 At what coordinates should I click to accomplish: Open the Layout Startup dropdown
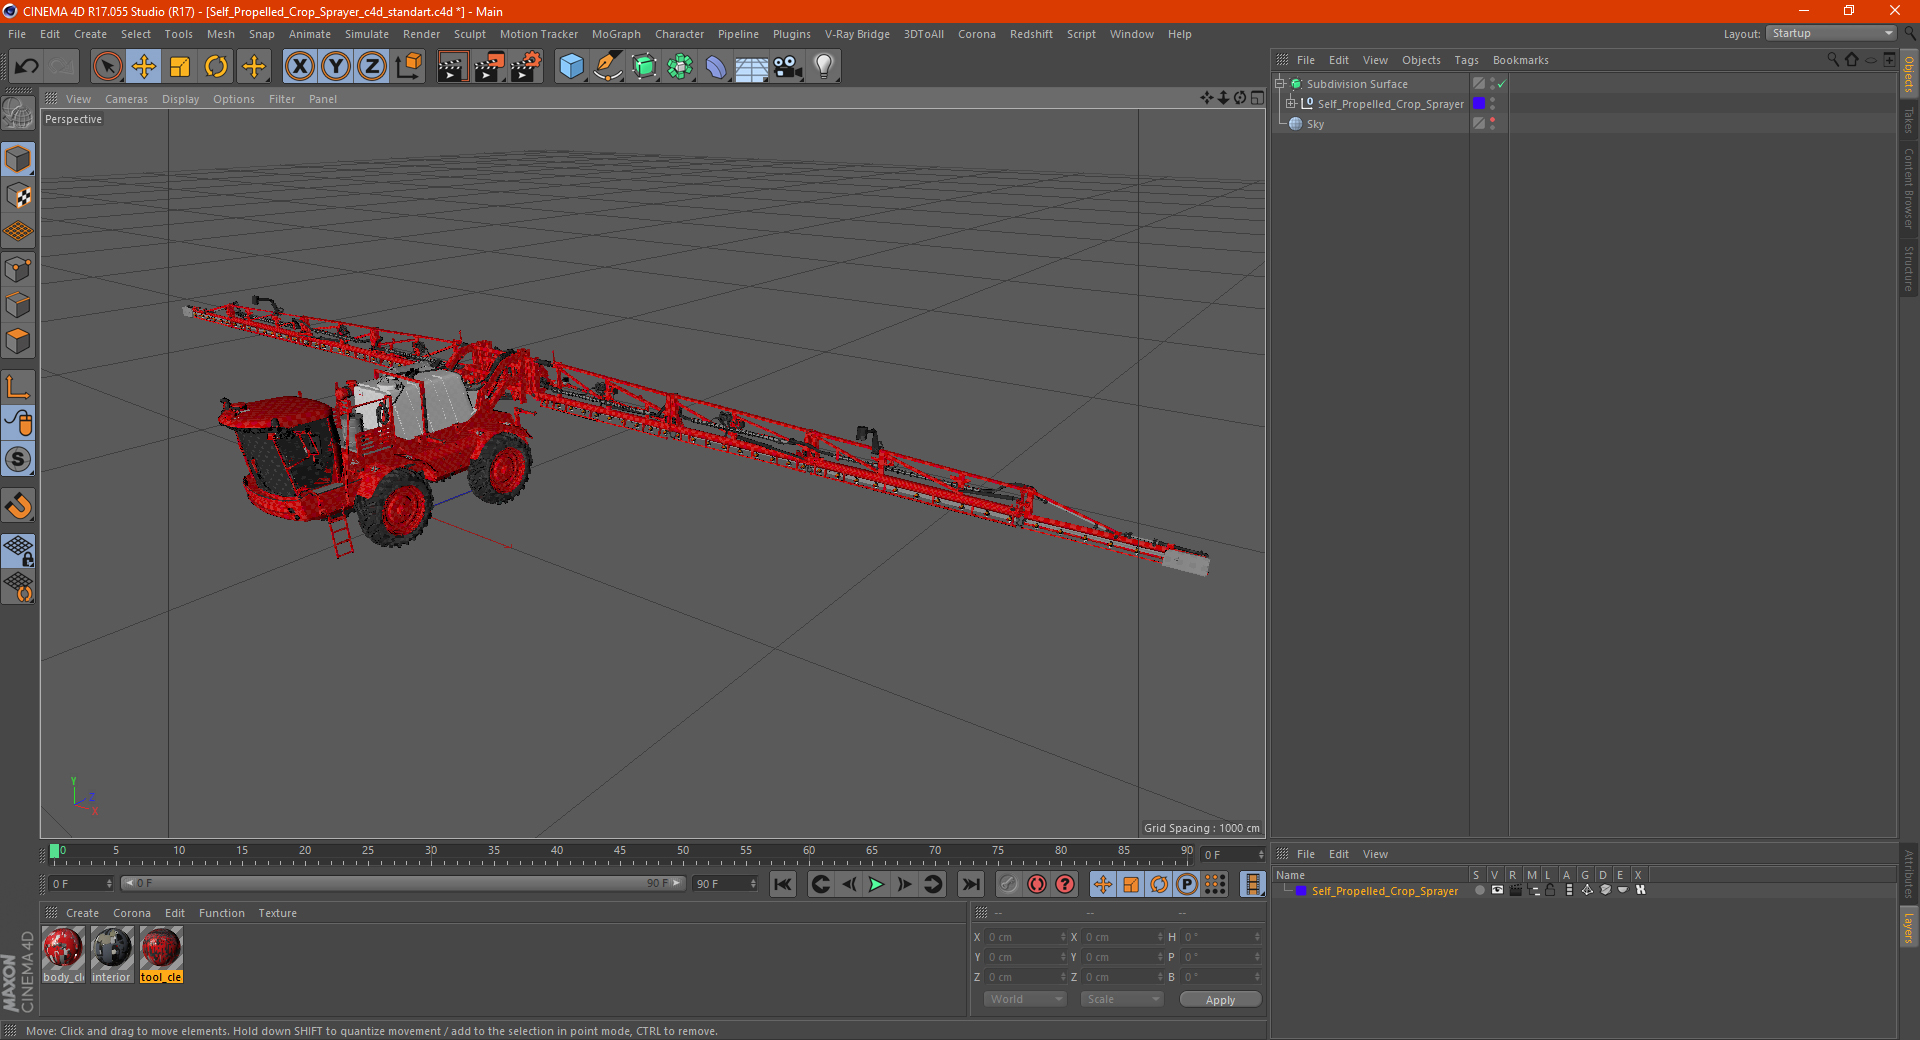1831,33
